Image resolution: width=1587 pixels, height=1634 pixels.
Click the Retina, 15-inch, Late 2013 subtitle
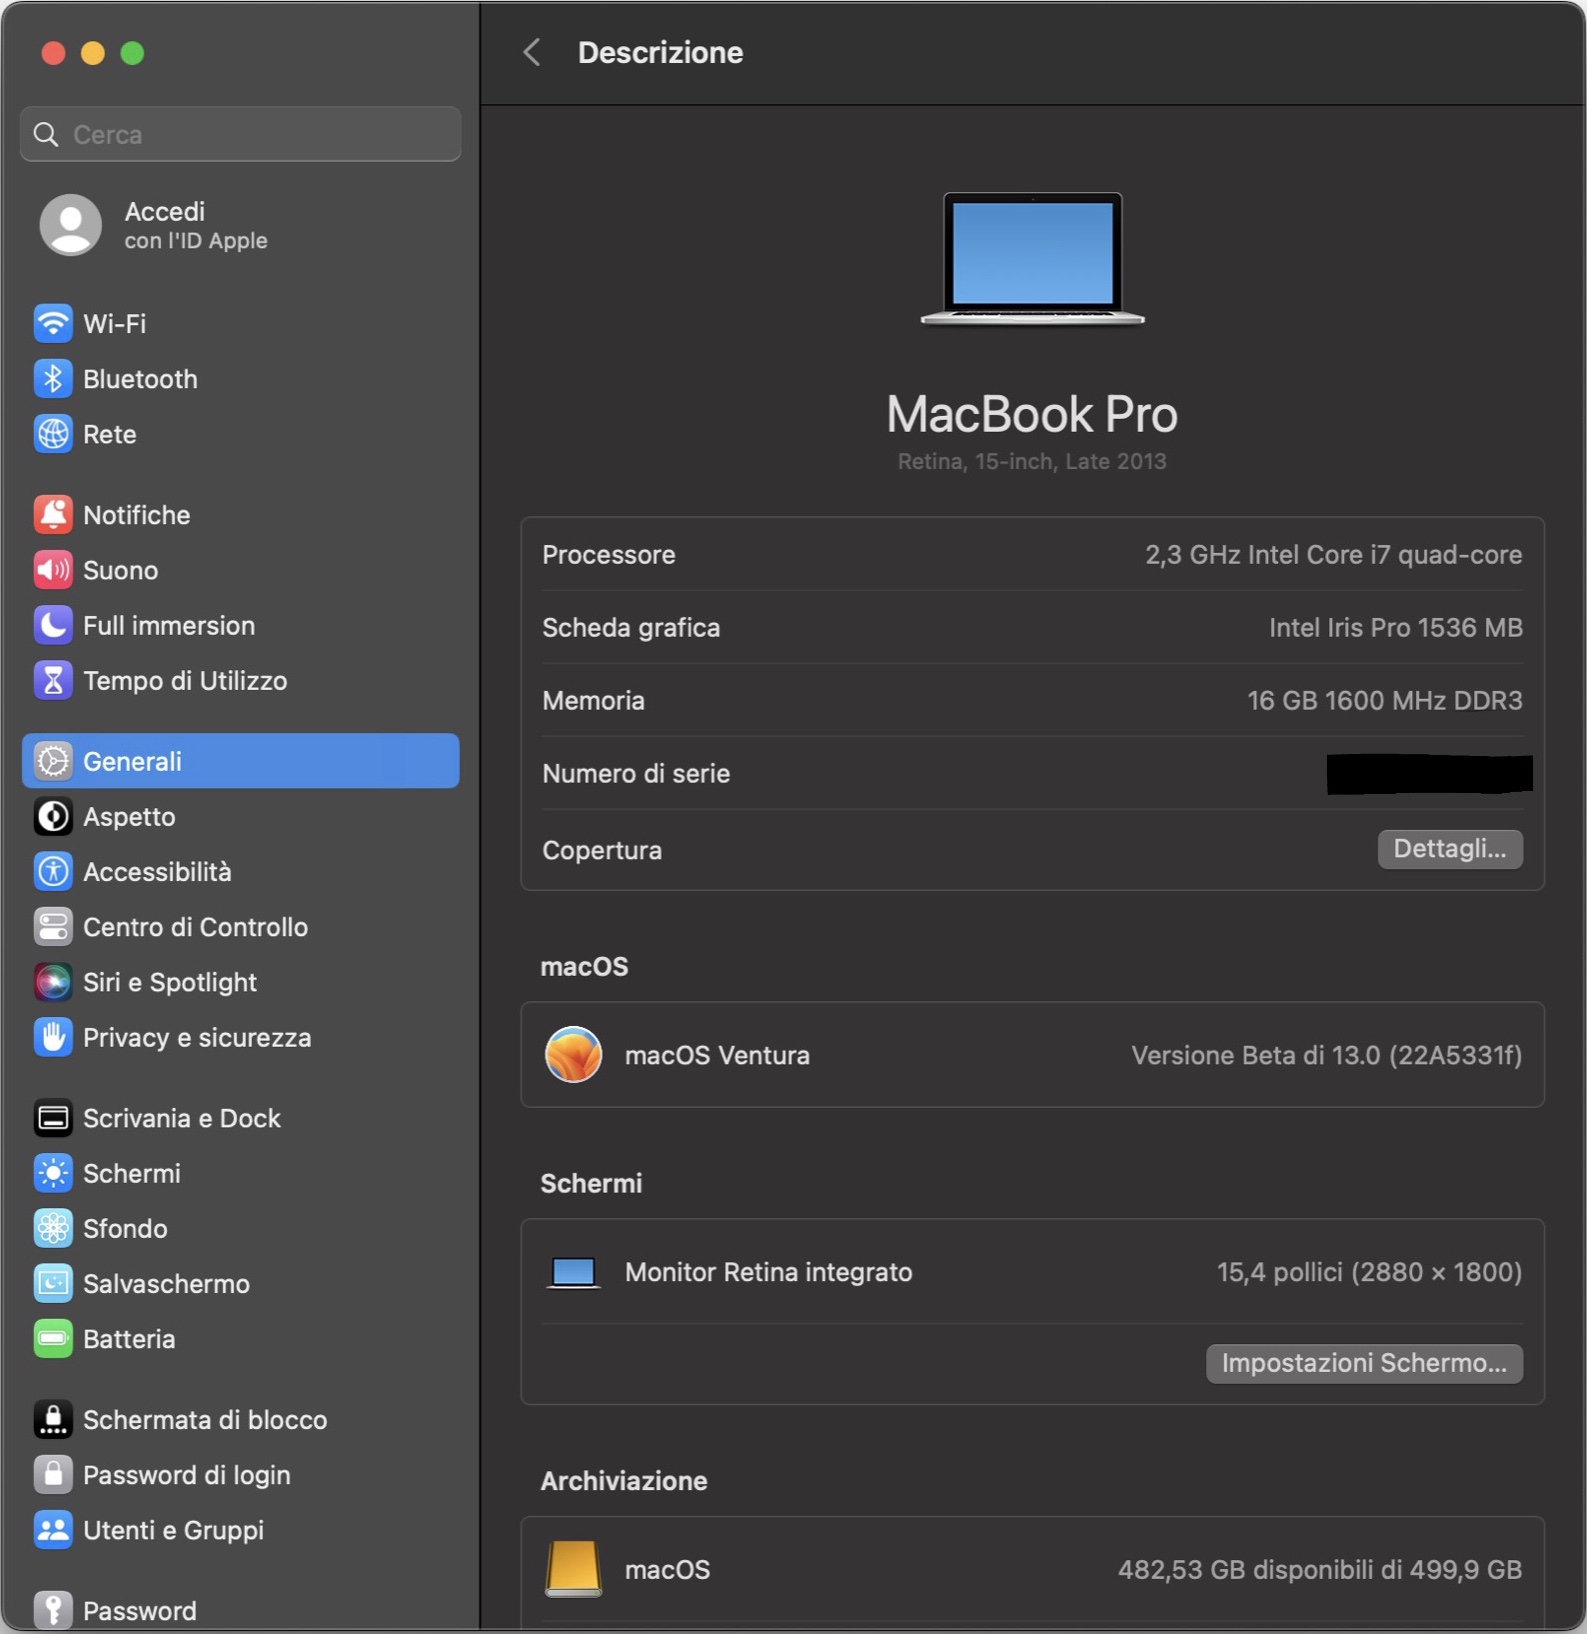click(1032, 461)
